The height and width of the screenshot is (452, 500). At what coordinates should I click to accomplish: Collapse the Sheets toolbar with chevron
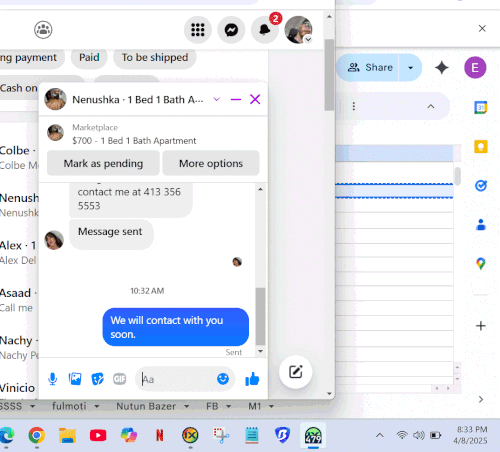pos(431,106)
